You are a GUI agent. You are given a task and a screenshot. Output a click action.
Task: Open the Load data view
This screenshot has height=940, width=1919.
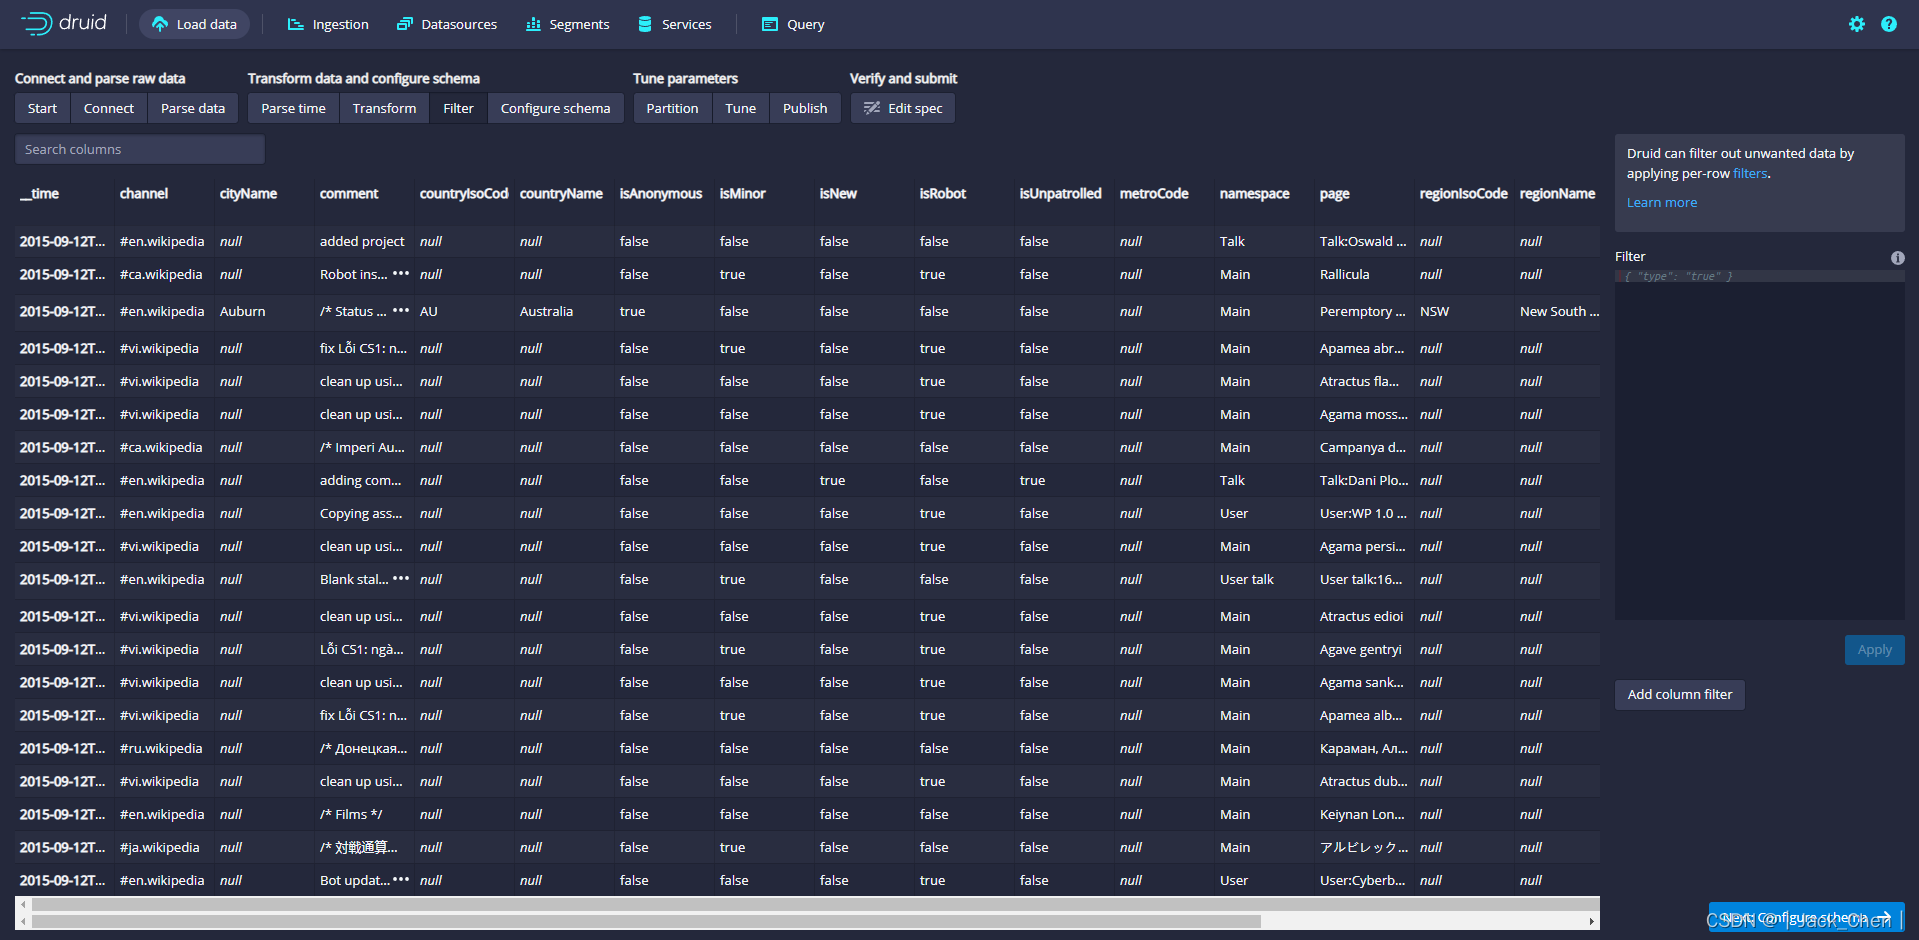[194, 24]
